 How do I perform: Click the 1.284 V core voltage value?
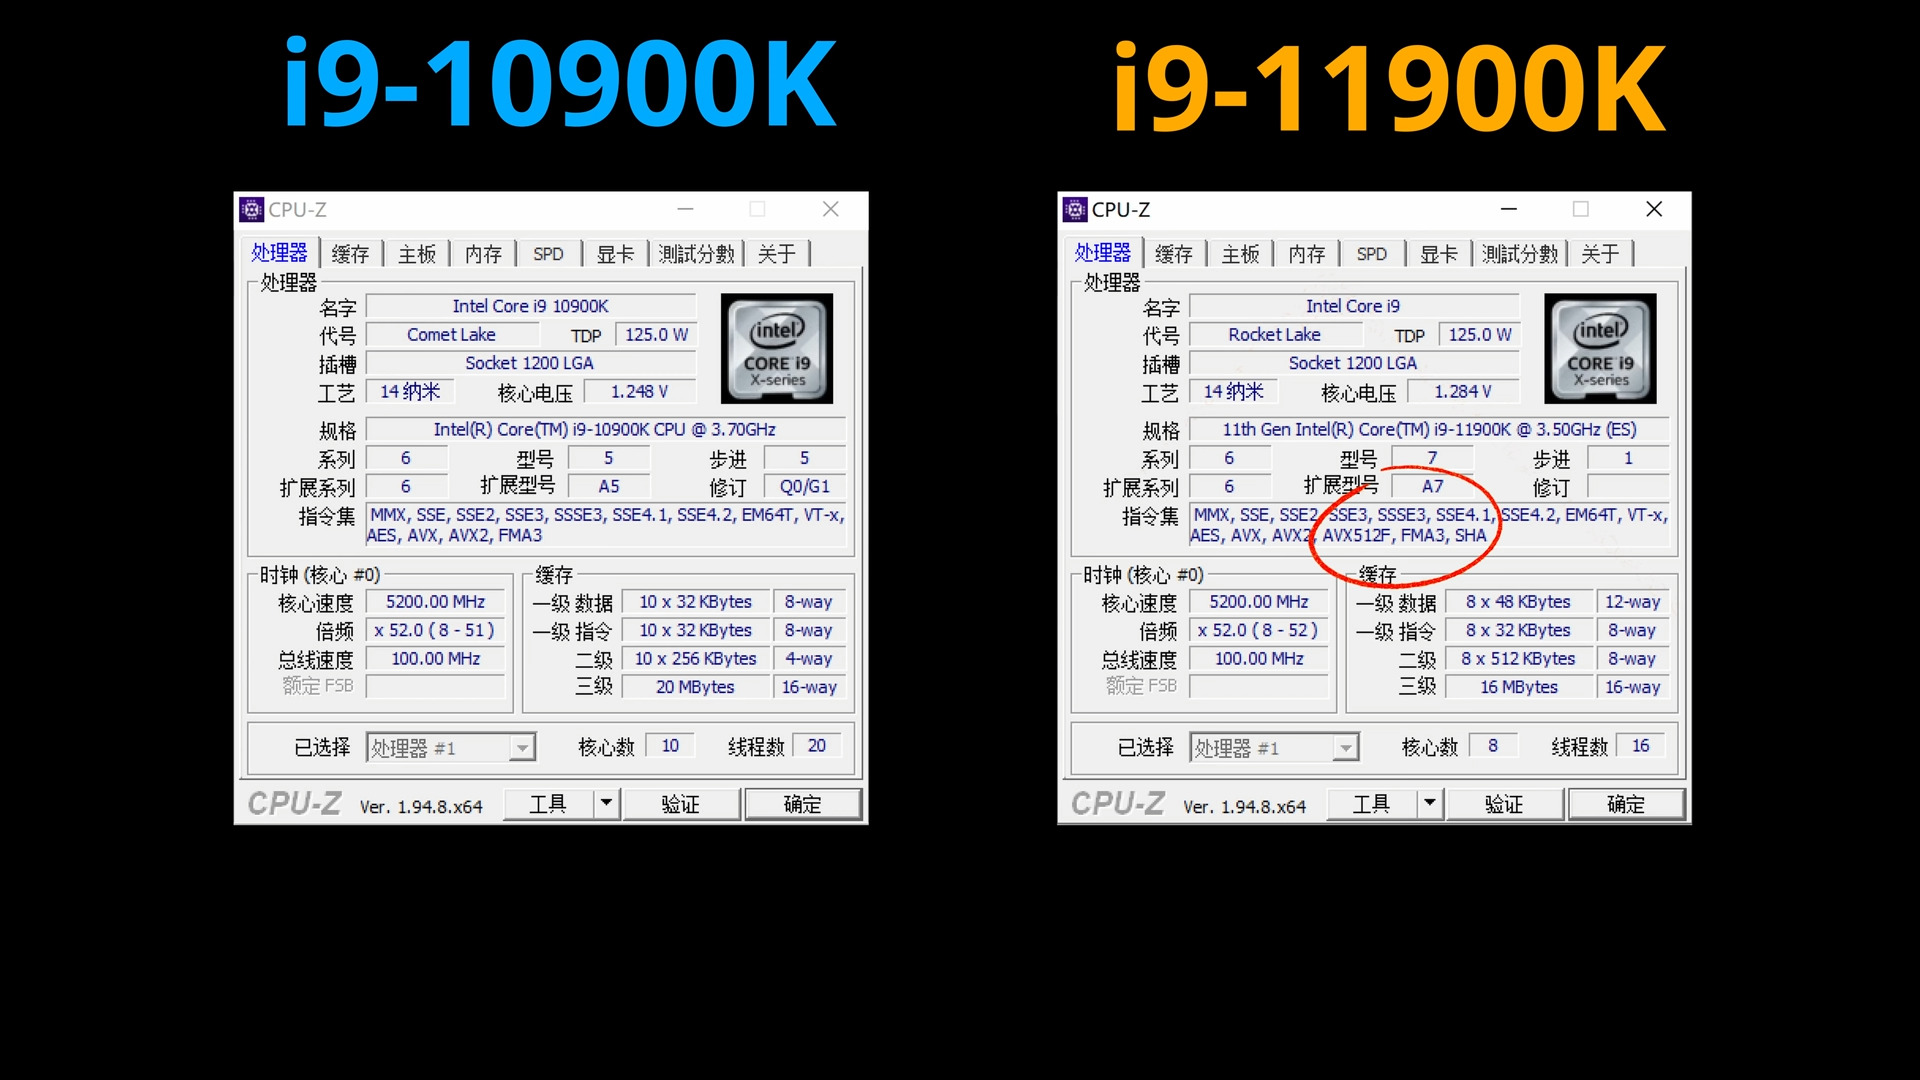click(1463, 392)
